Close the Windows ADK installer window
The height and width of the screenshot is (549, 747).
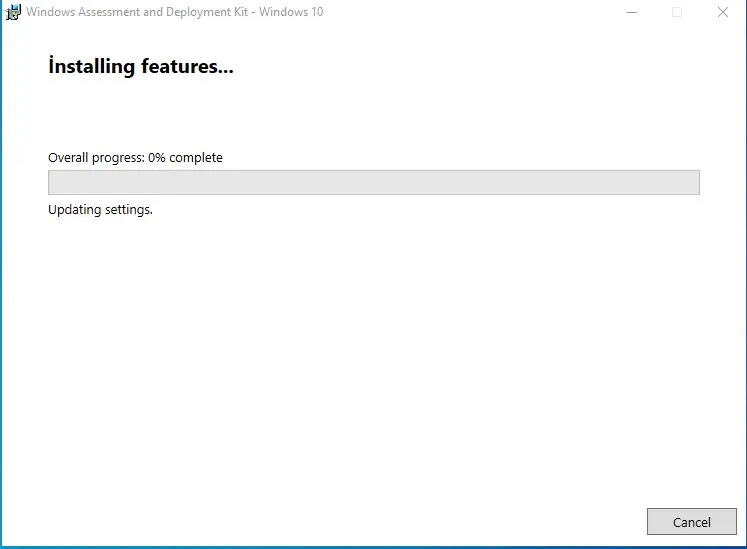[722, 12]
